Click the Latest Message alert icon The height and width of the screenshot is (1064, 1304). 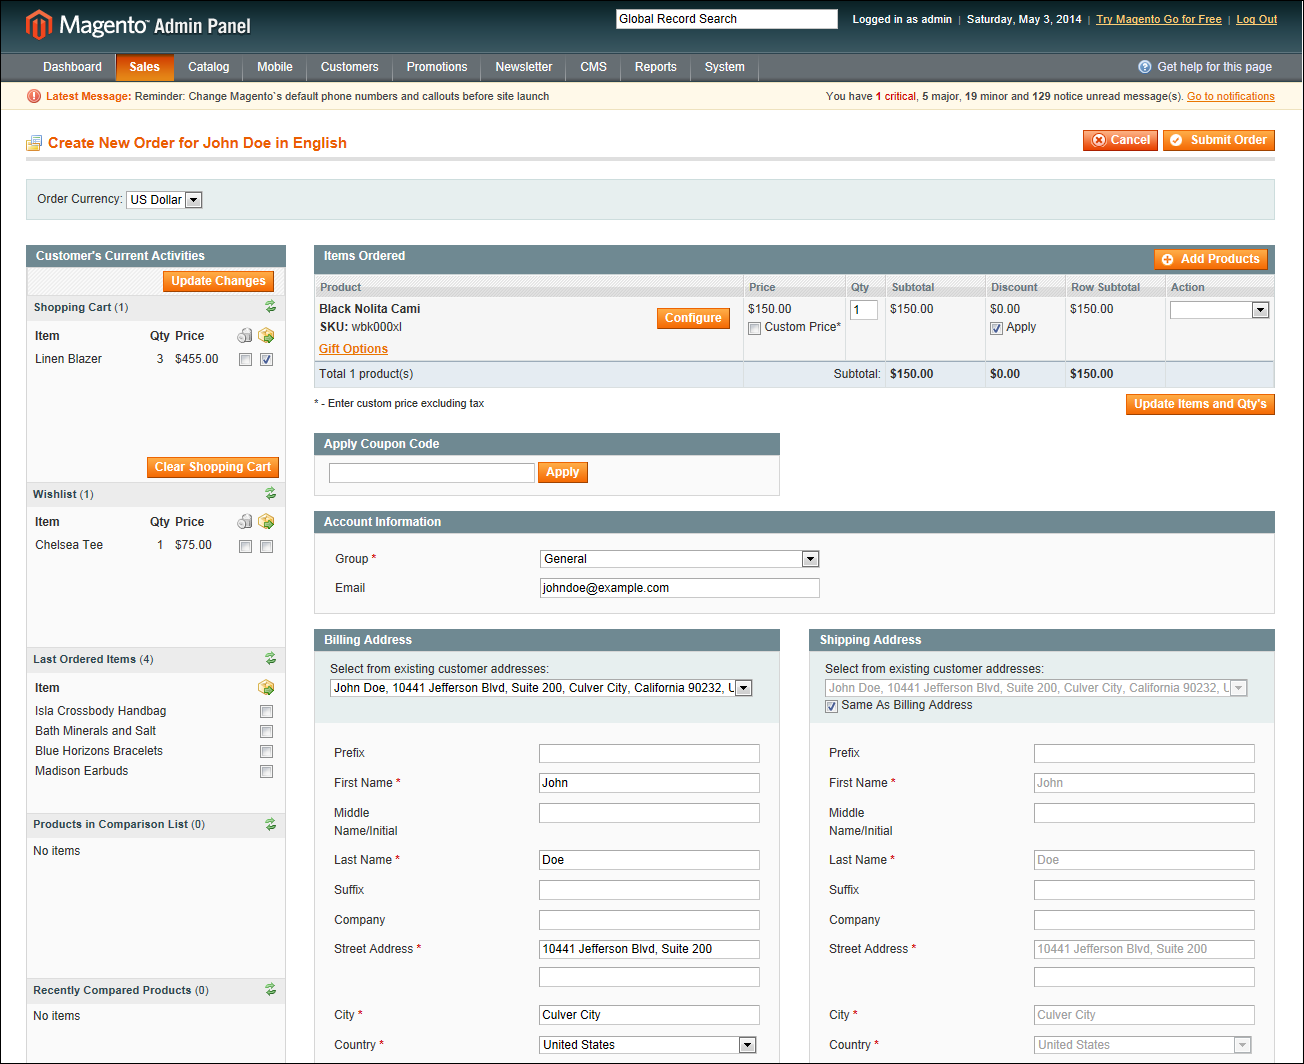coord(34,96)
